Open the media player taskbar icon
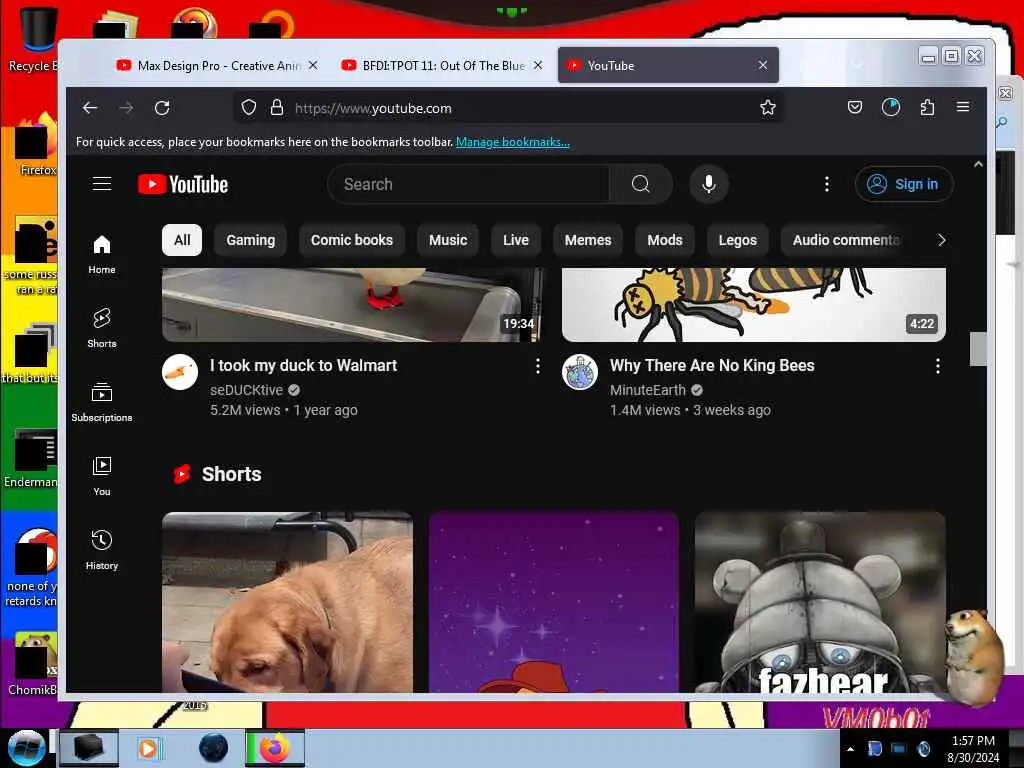This screenshot has height=768, width=1024. [x=149, y=748]
